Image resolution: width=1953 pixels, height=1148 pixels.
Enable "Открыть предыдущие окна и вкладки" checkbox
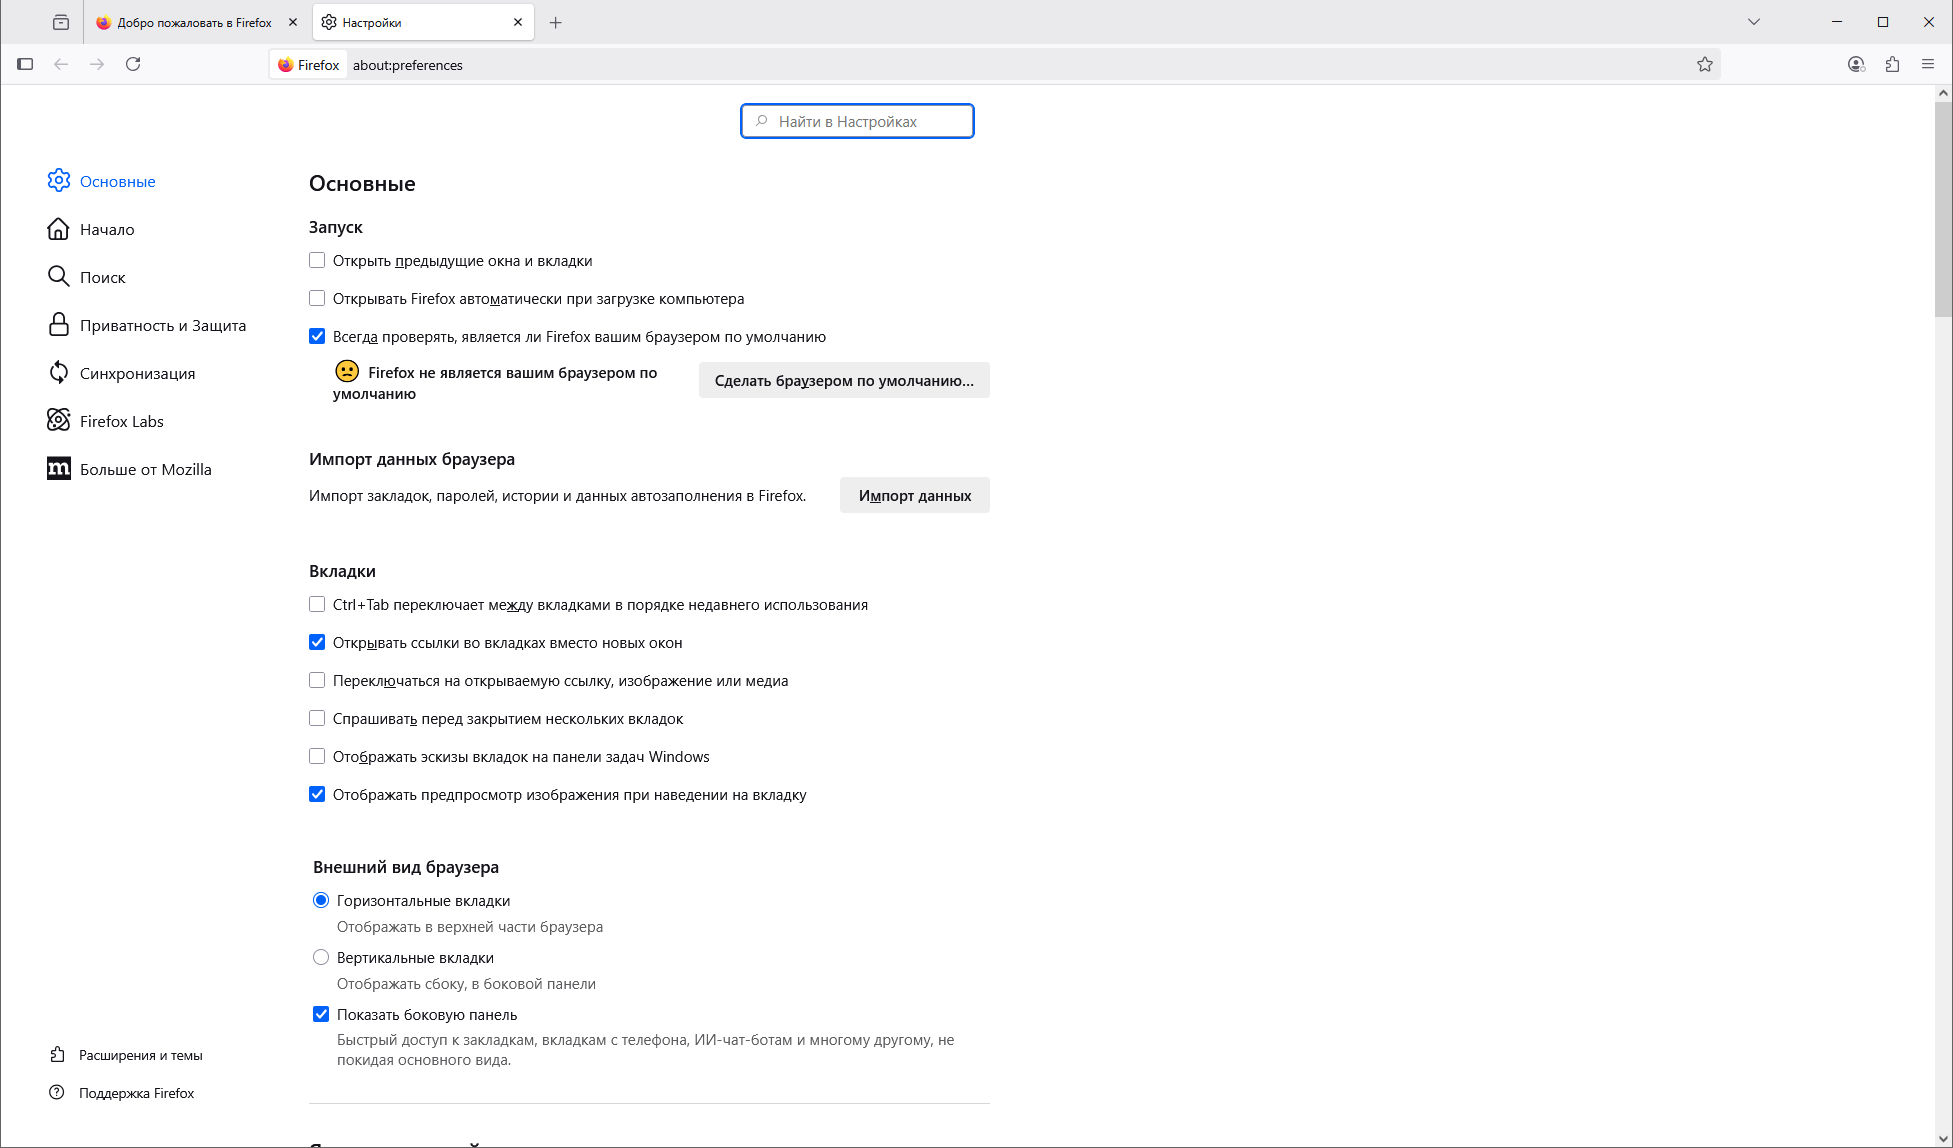(x=317, y=261)
